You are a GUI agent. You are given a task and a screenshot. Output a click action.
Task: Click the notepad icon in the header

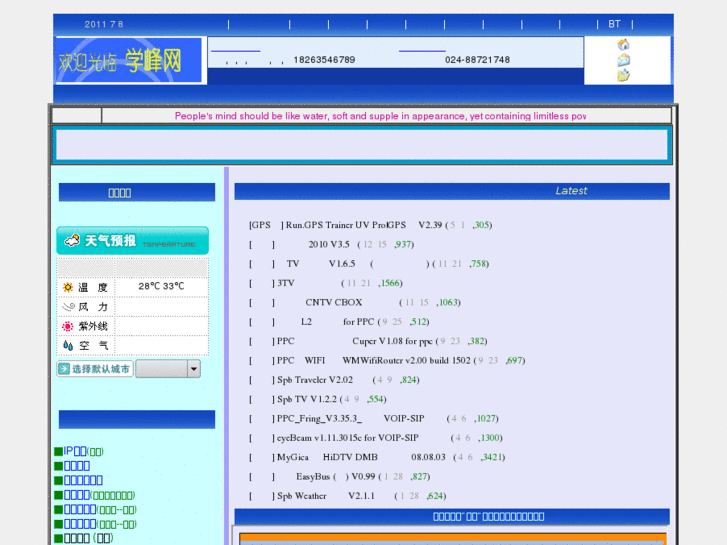click(623, 75)
